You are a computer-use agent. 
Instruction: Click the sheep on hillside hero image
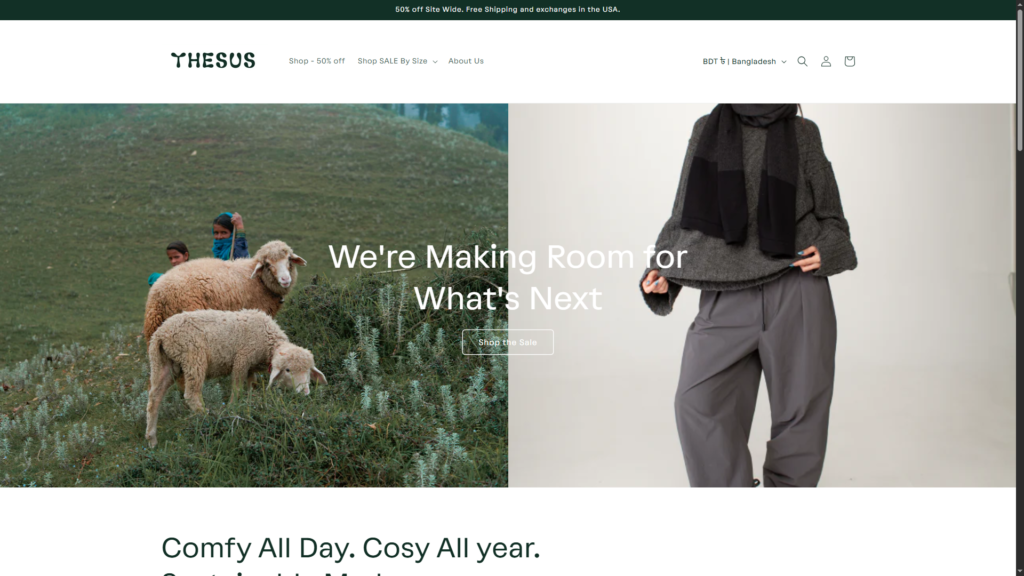click(x=254, y=295)
